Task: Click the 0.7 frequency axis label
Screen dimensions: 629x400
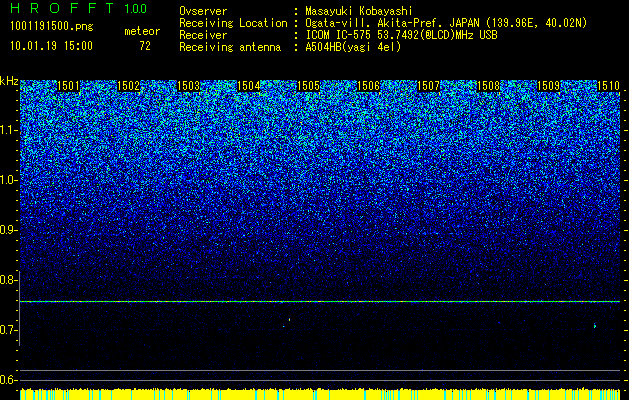Action: pyautogui.click(x=8, y=330)
